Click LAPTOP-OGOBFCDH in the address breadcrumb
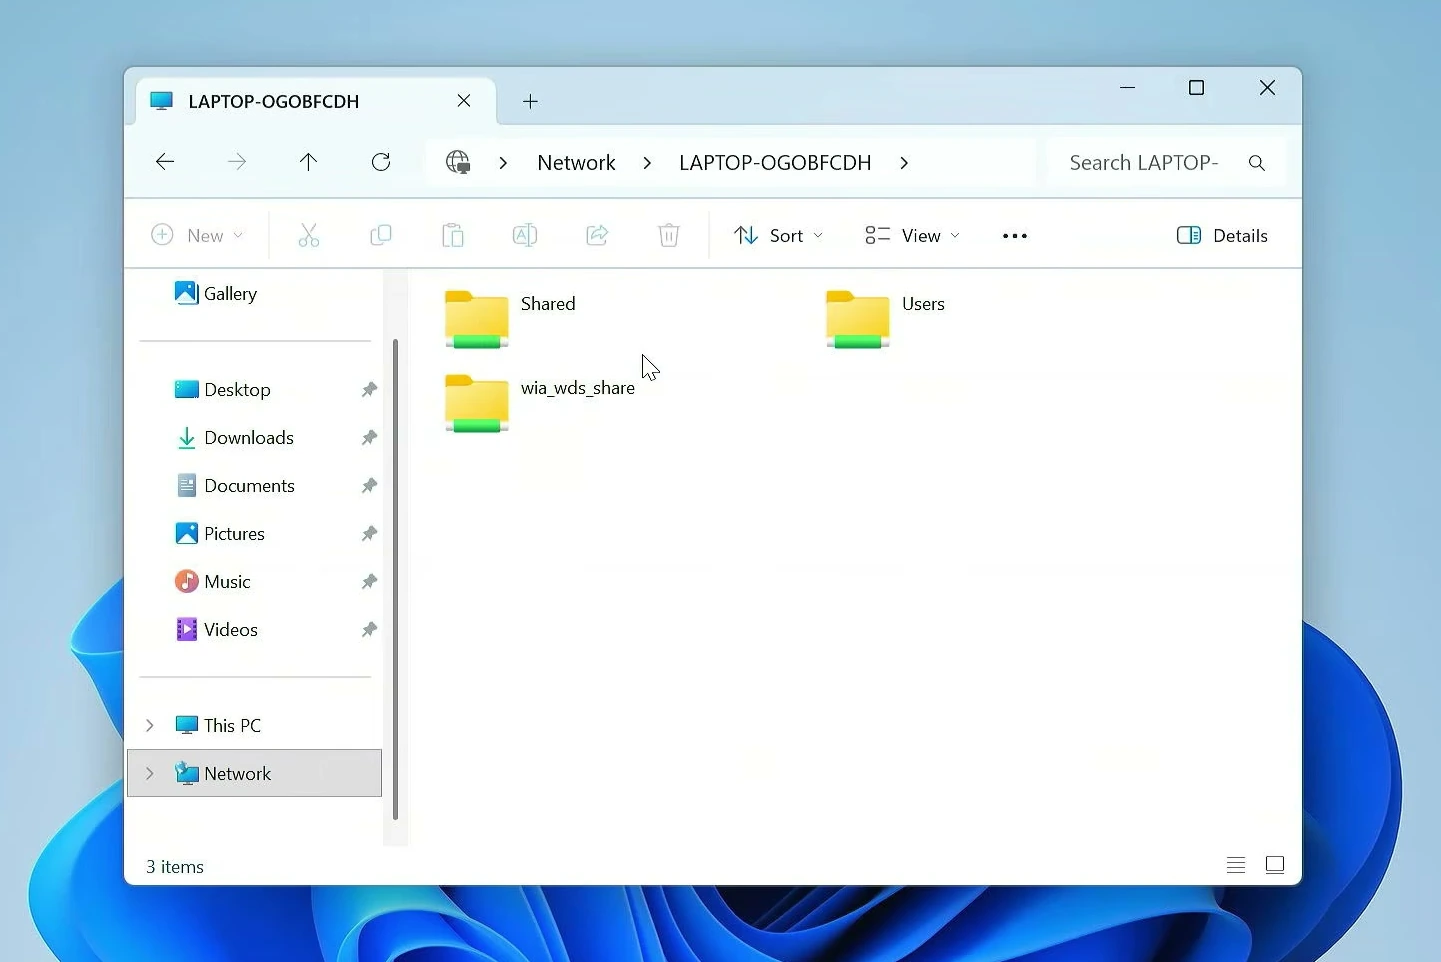Viewport: 1441px width, 962px height. click(x=775, y=163)
